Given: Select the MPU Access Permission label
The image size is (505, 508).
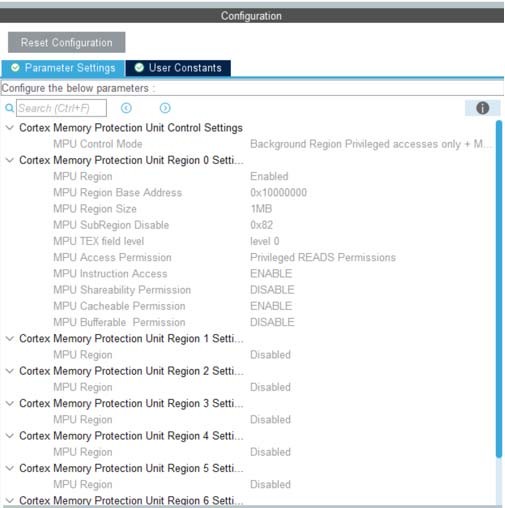Looking at the screenshot, I should click(x=112, y=257).
